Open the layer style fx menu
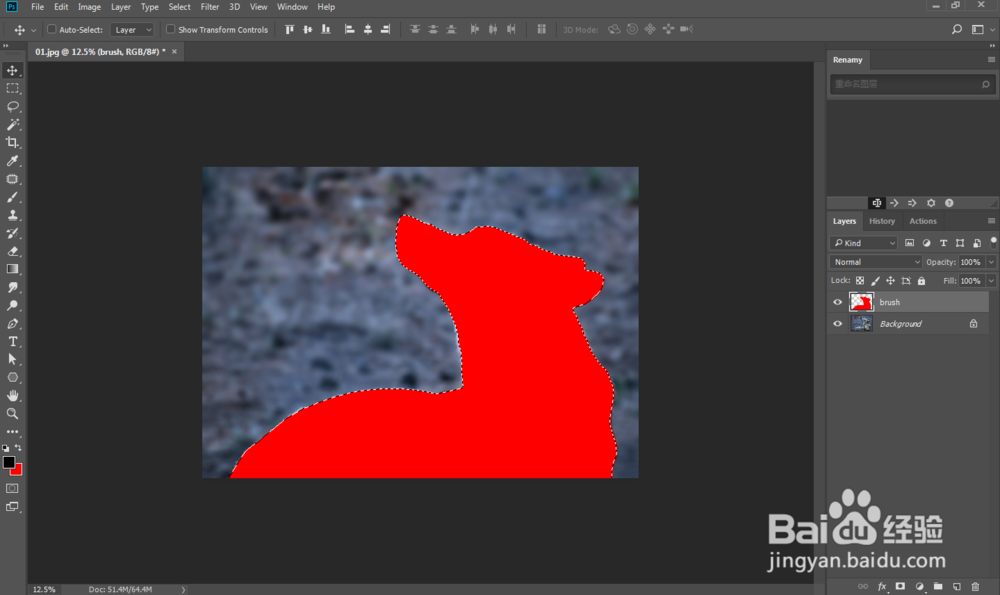 pyautogui.click(x=882, y=586)
